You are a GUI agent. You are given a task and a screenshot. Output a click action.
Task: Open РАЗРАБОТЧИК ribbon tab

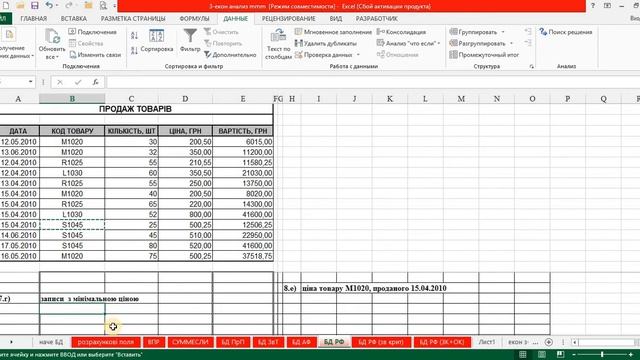376,19
